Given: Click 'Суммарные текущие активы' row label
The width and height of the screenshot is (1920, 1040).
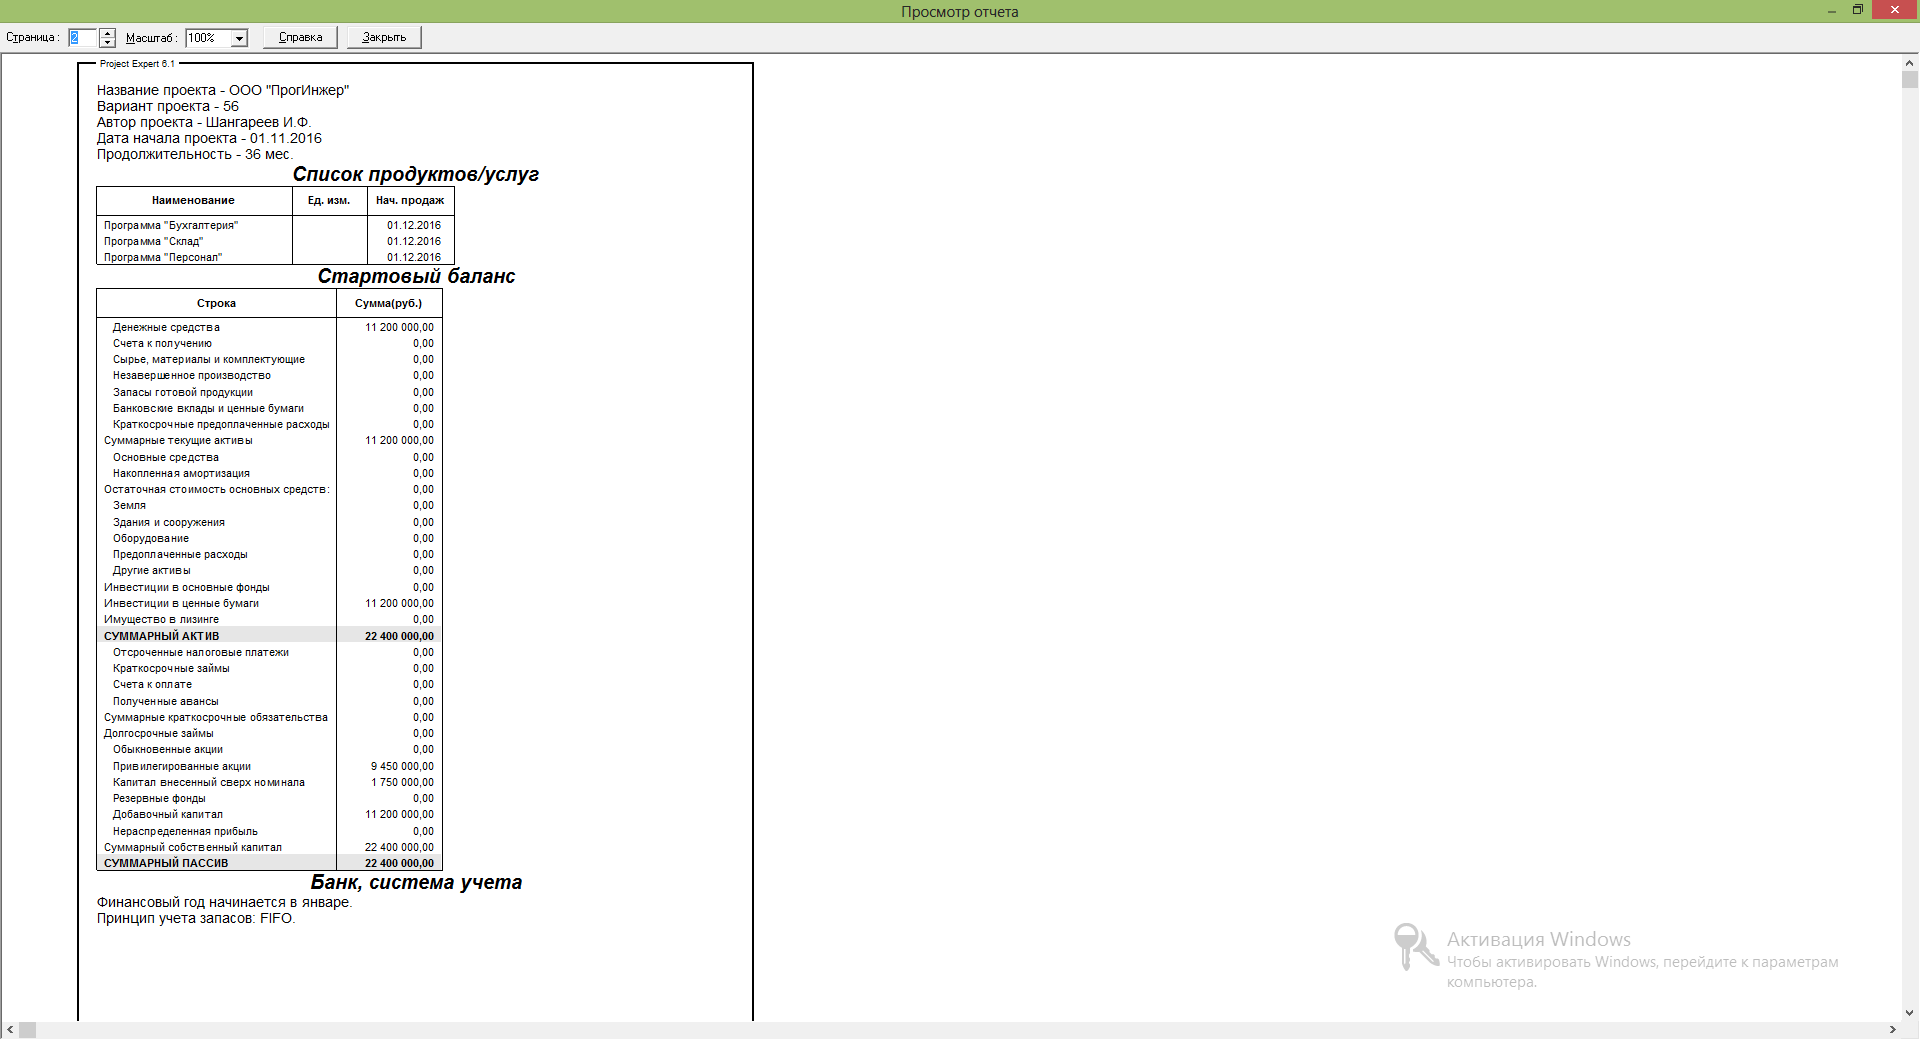Looking at the screenshot, I should [178, 441].
